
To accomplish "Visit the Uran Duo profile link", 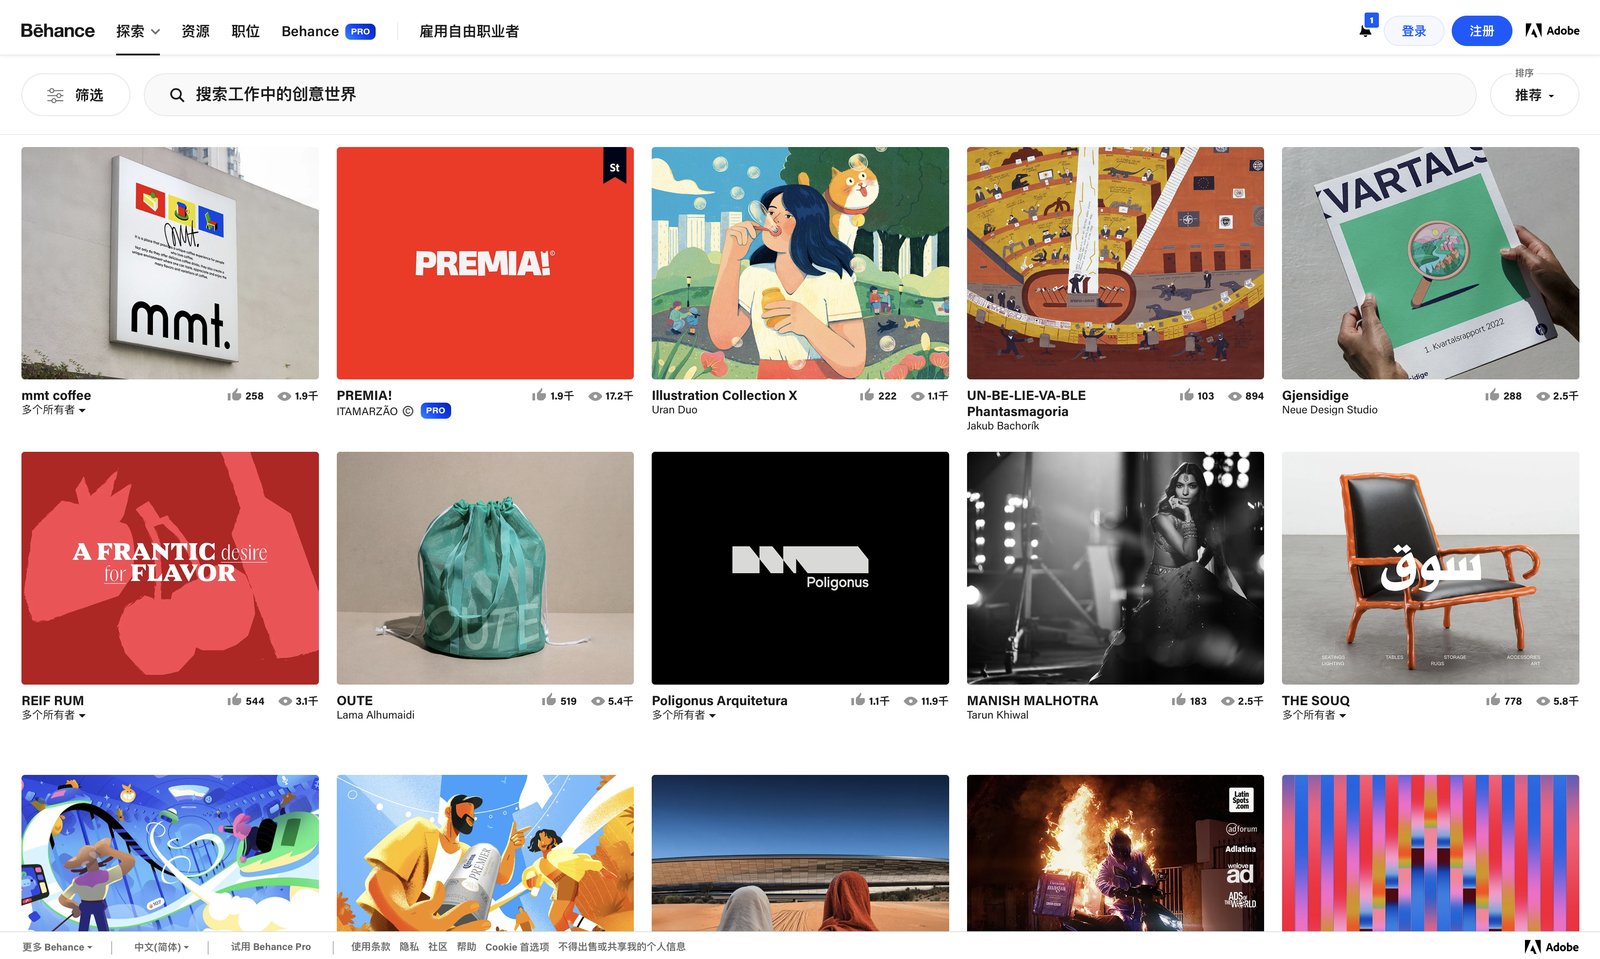I will click(x=675, y=410).
